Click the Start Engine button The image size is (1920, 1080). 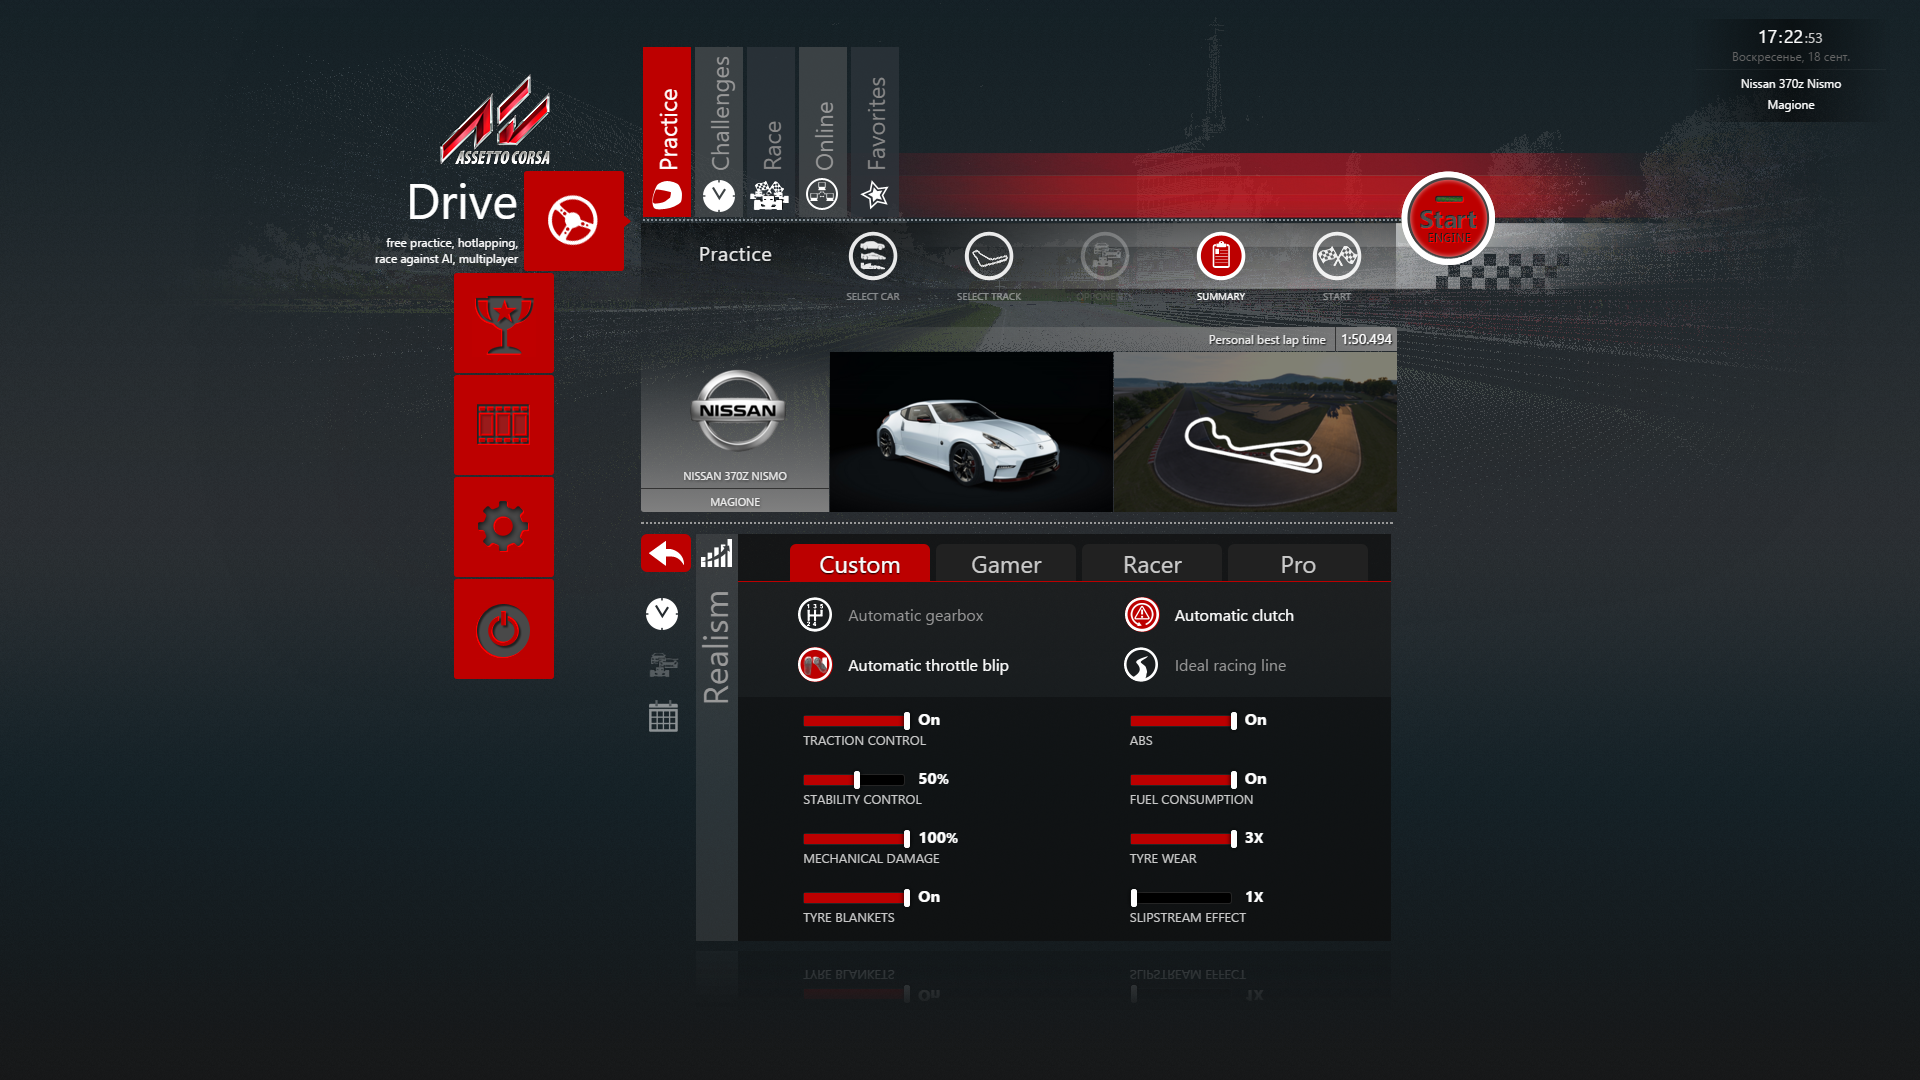(x=1448, y=219)
